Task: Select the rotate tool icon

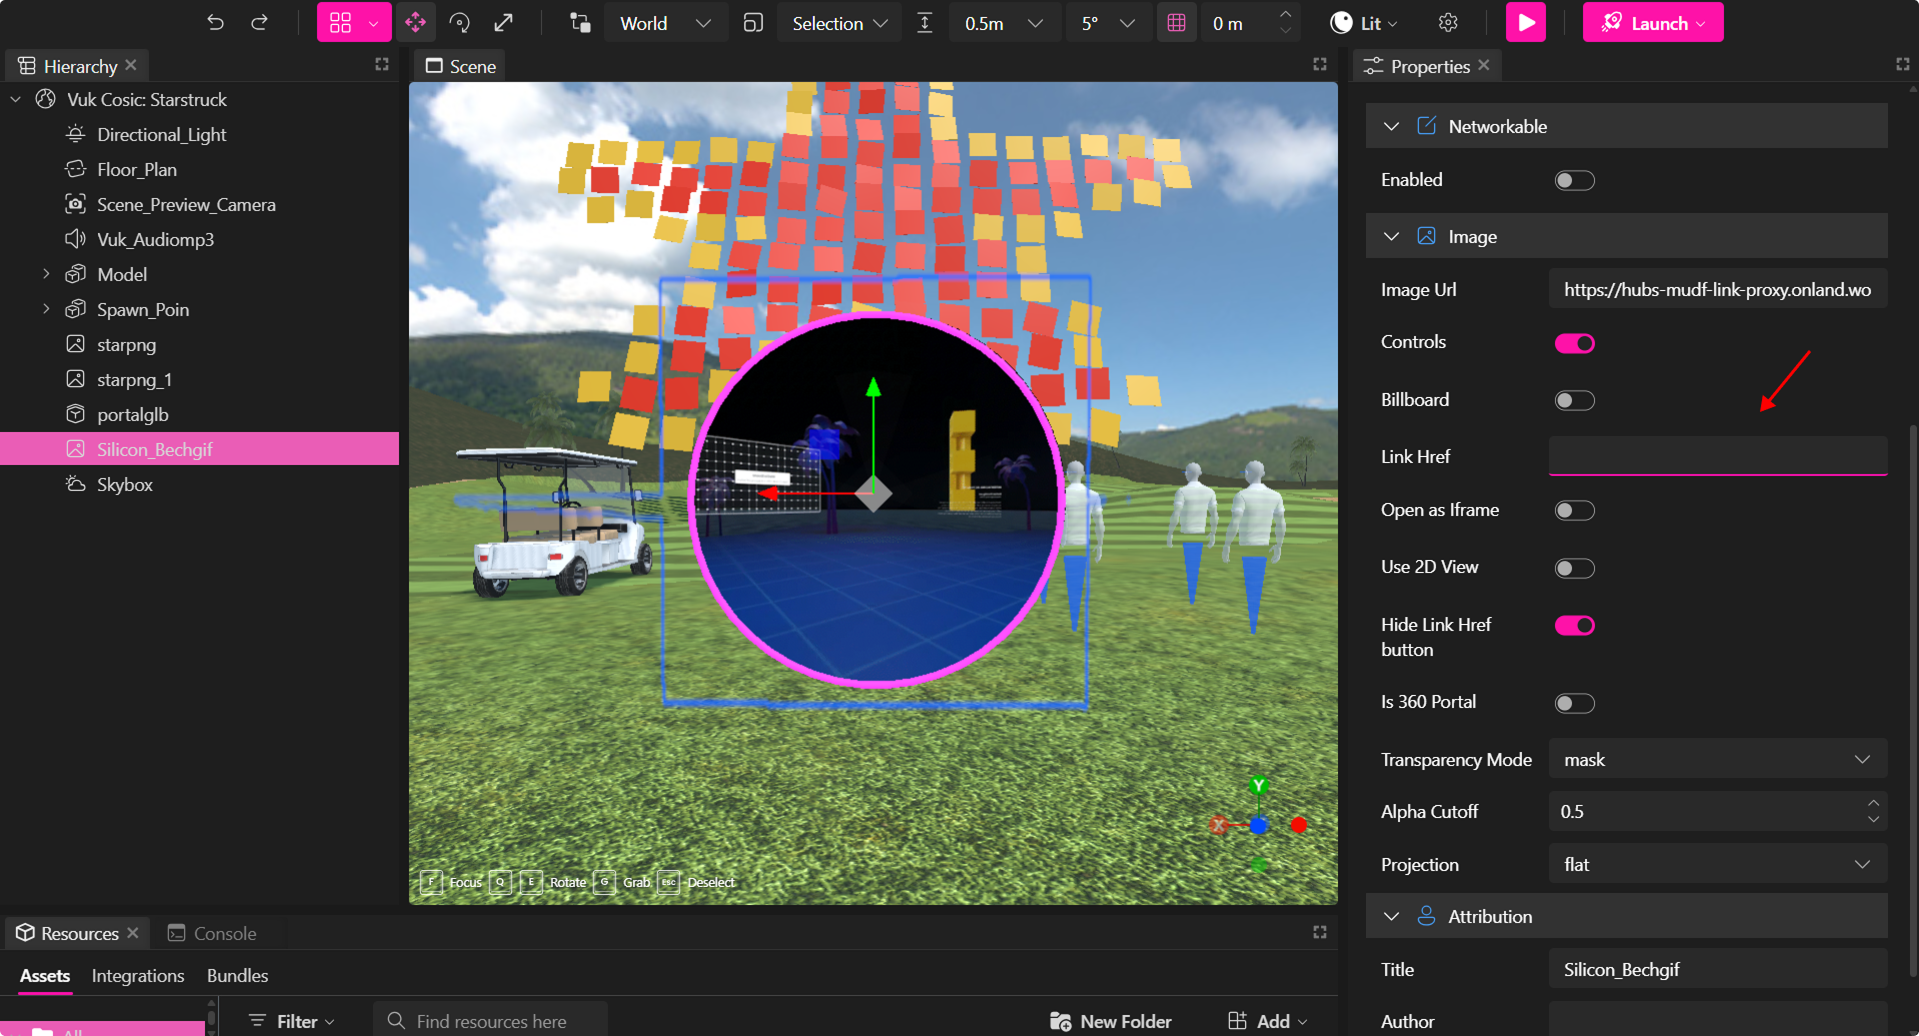Action: click(x=460, y=22)
